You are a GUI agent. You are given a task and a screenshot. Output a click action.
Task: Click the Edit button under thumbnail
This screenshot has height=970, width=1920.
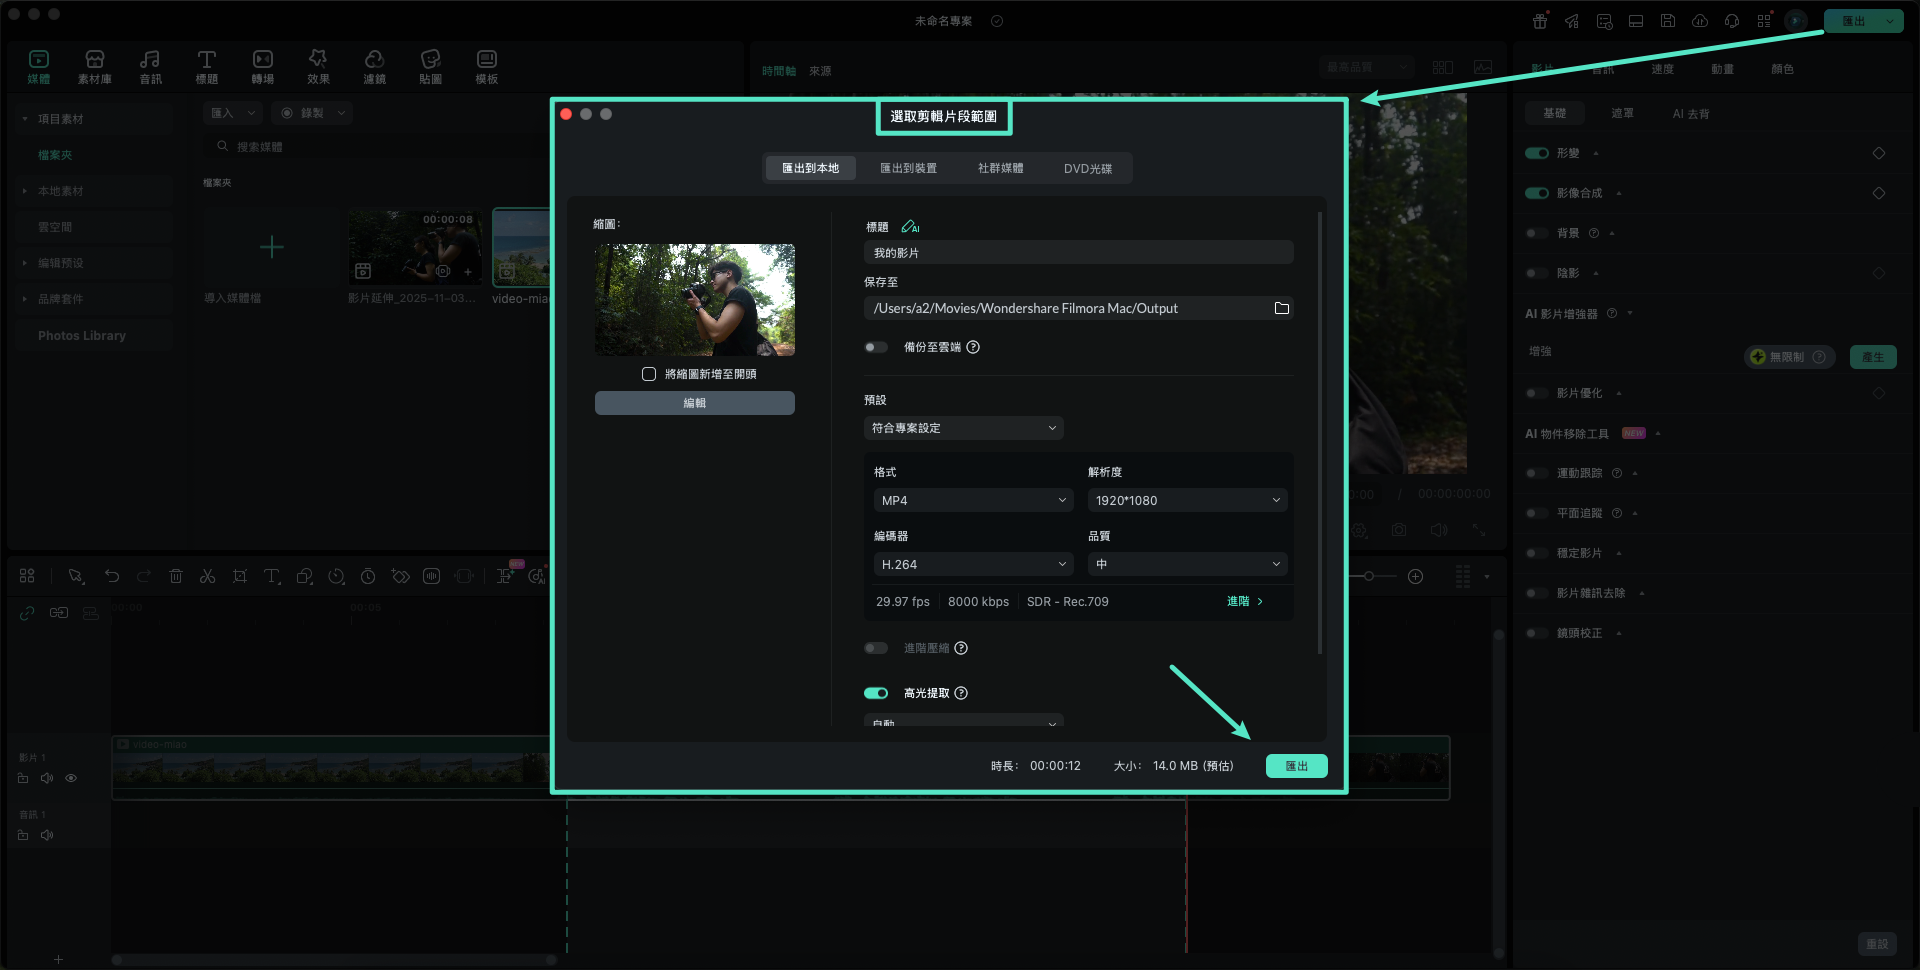coord(694,403)
